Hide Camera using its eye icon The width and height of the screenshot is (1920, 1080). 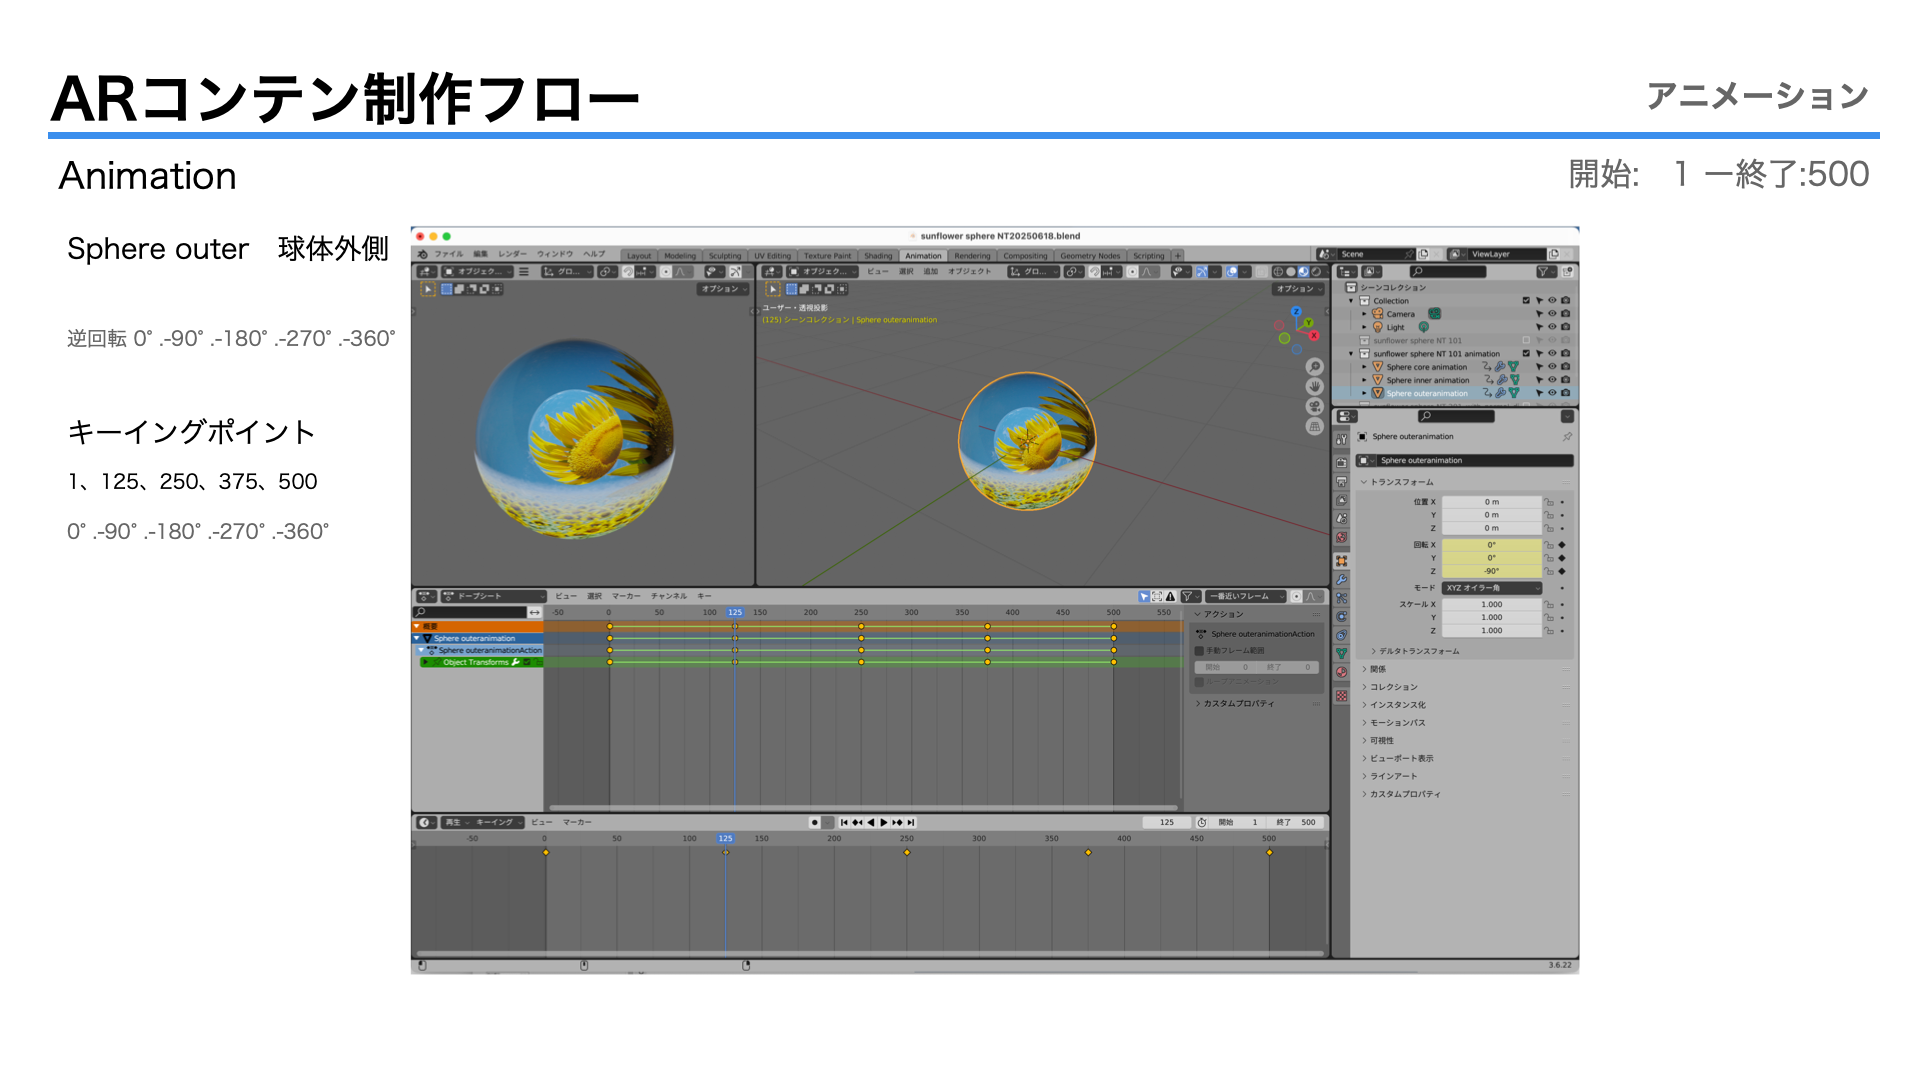(1552, 314)
